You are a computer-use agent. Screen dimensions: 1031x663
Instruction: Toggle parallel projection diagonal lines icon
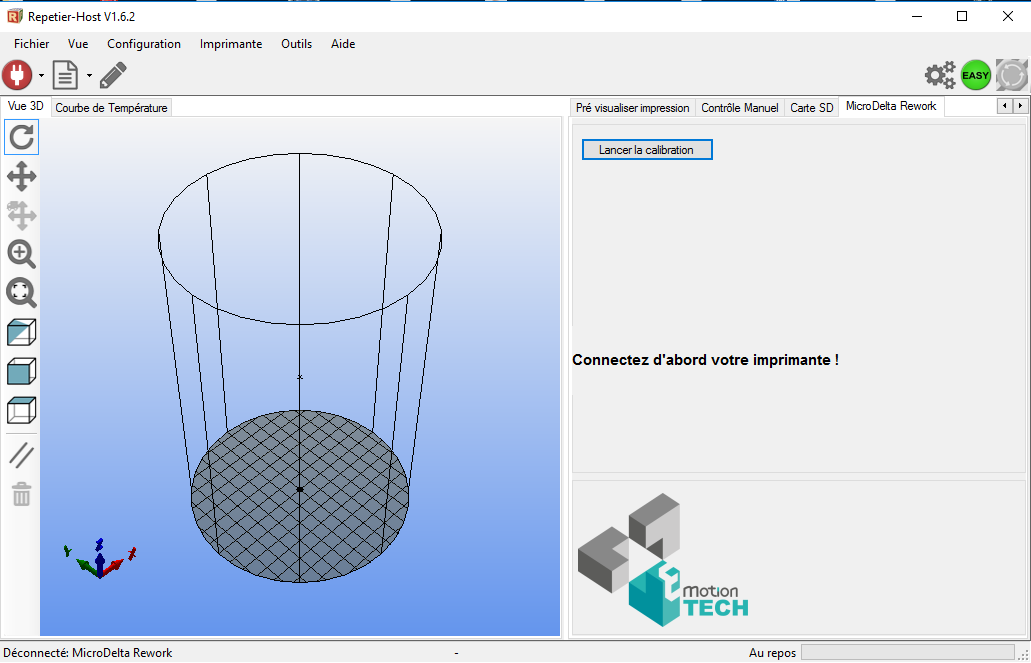point(22,455)
